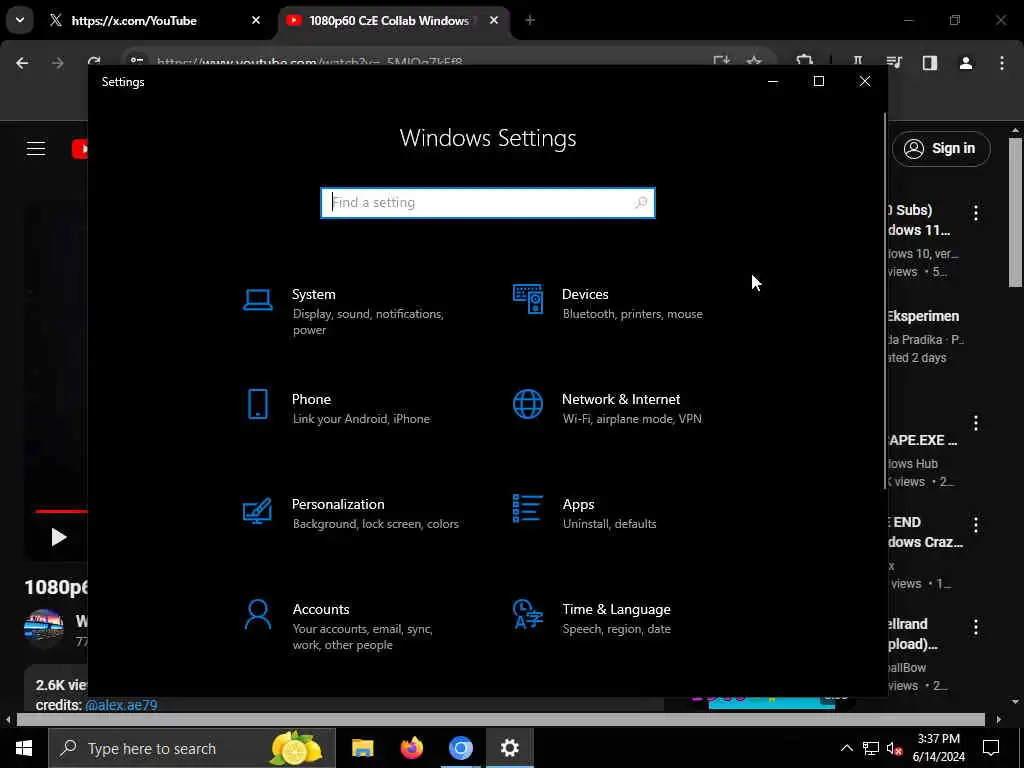Click the search magnifier in Find a setting

[641, 202]
